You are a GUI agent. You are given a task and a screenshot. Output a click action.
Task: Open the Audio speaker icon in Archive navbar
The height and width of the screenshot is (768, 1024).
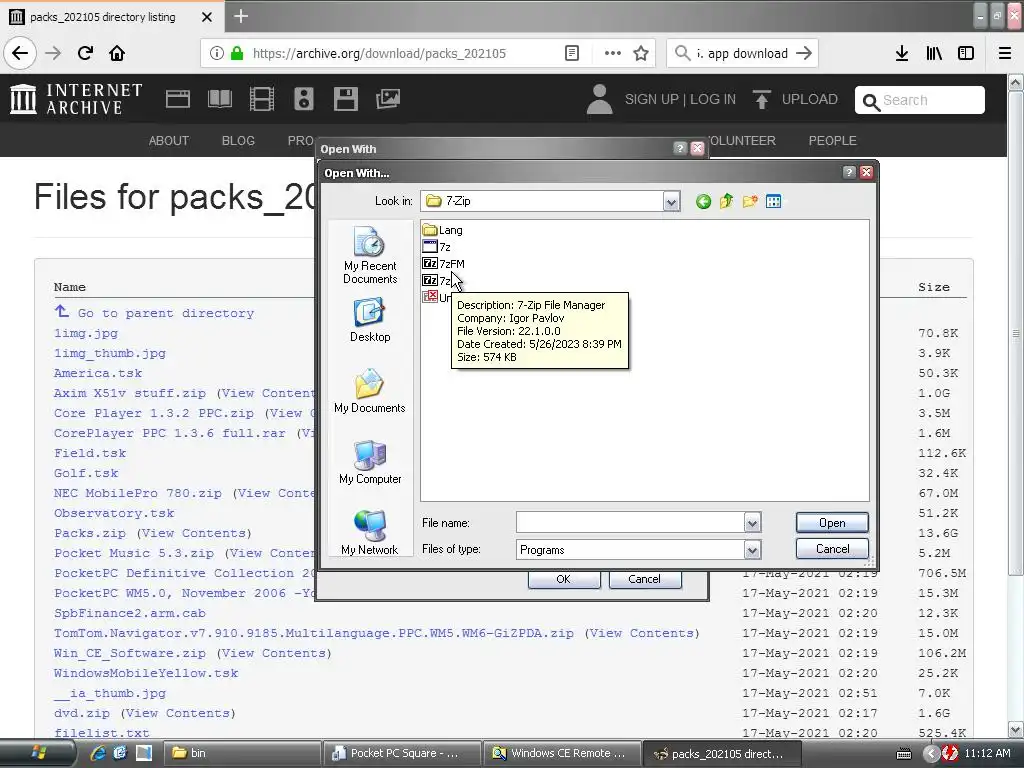tap(304, 99)
